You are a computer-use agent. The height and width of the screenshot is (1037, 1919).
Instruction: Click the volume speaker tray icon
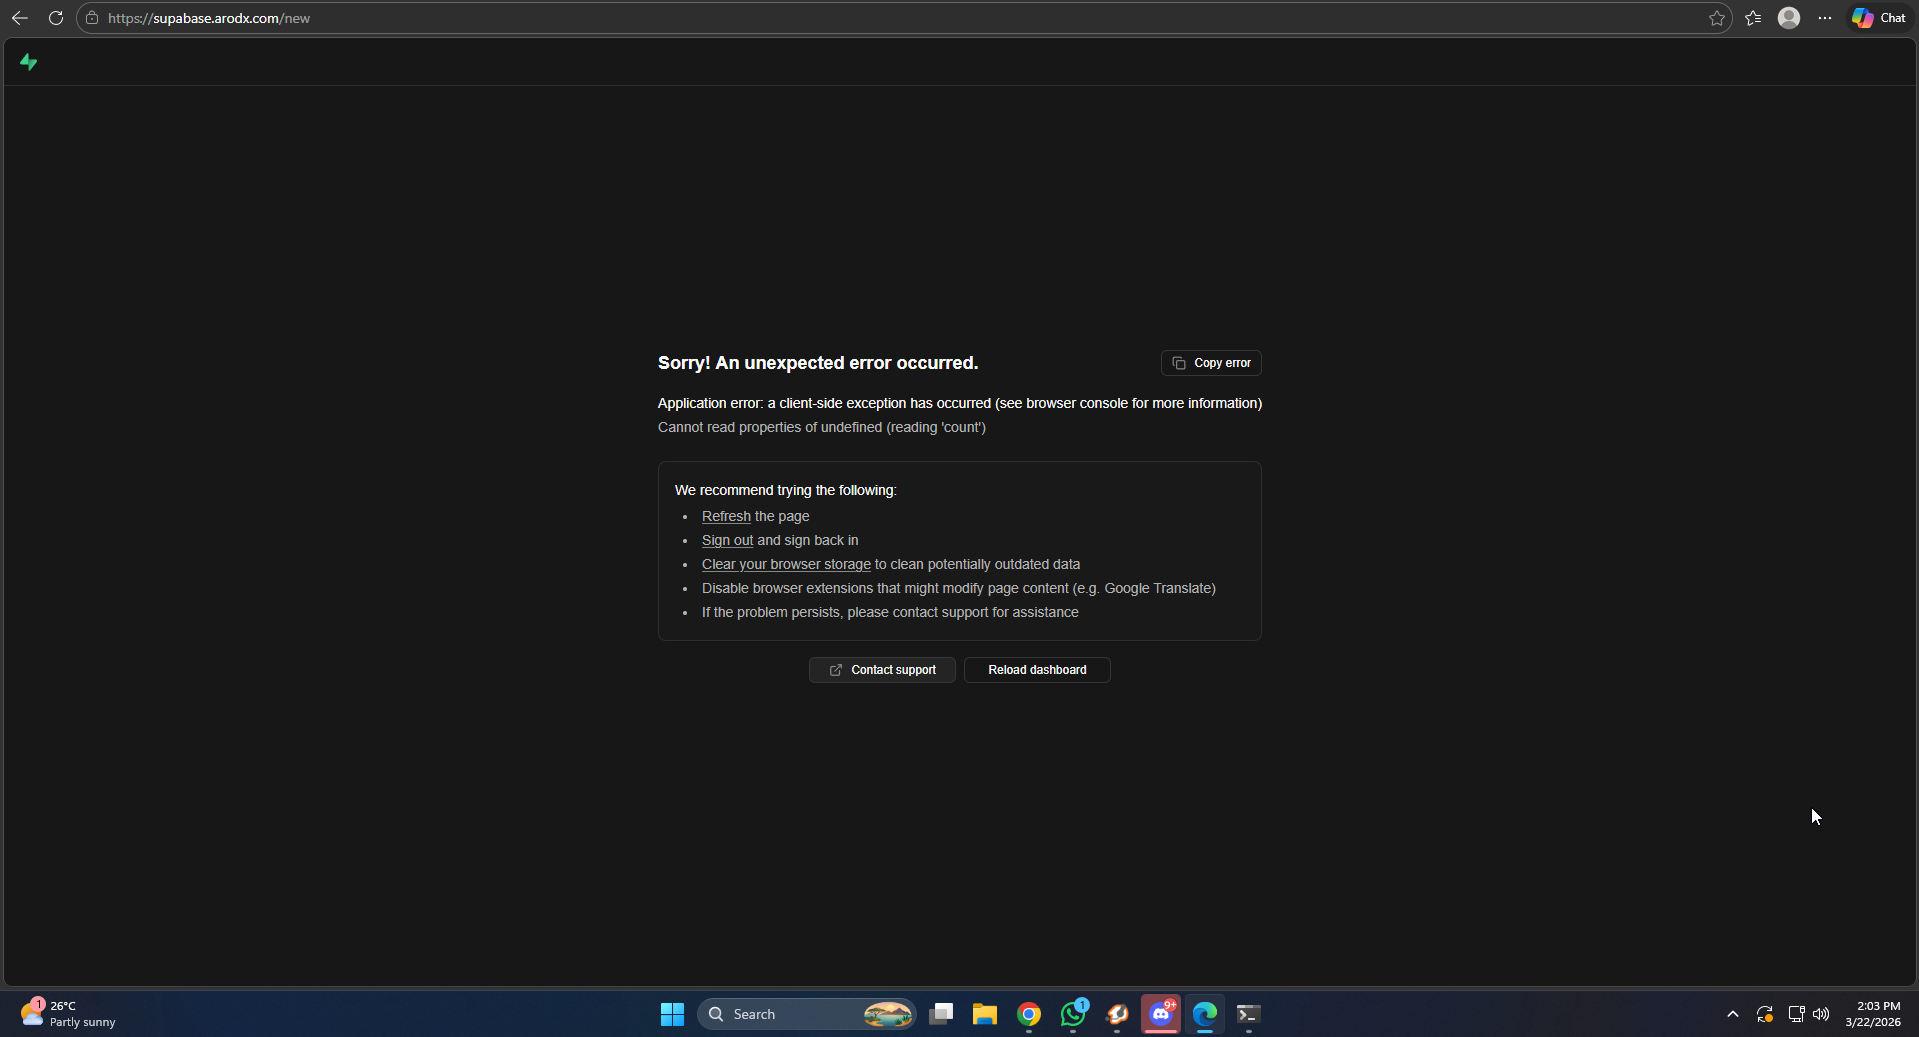pyautogui.click(x=1821, y=1014)
